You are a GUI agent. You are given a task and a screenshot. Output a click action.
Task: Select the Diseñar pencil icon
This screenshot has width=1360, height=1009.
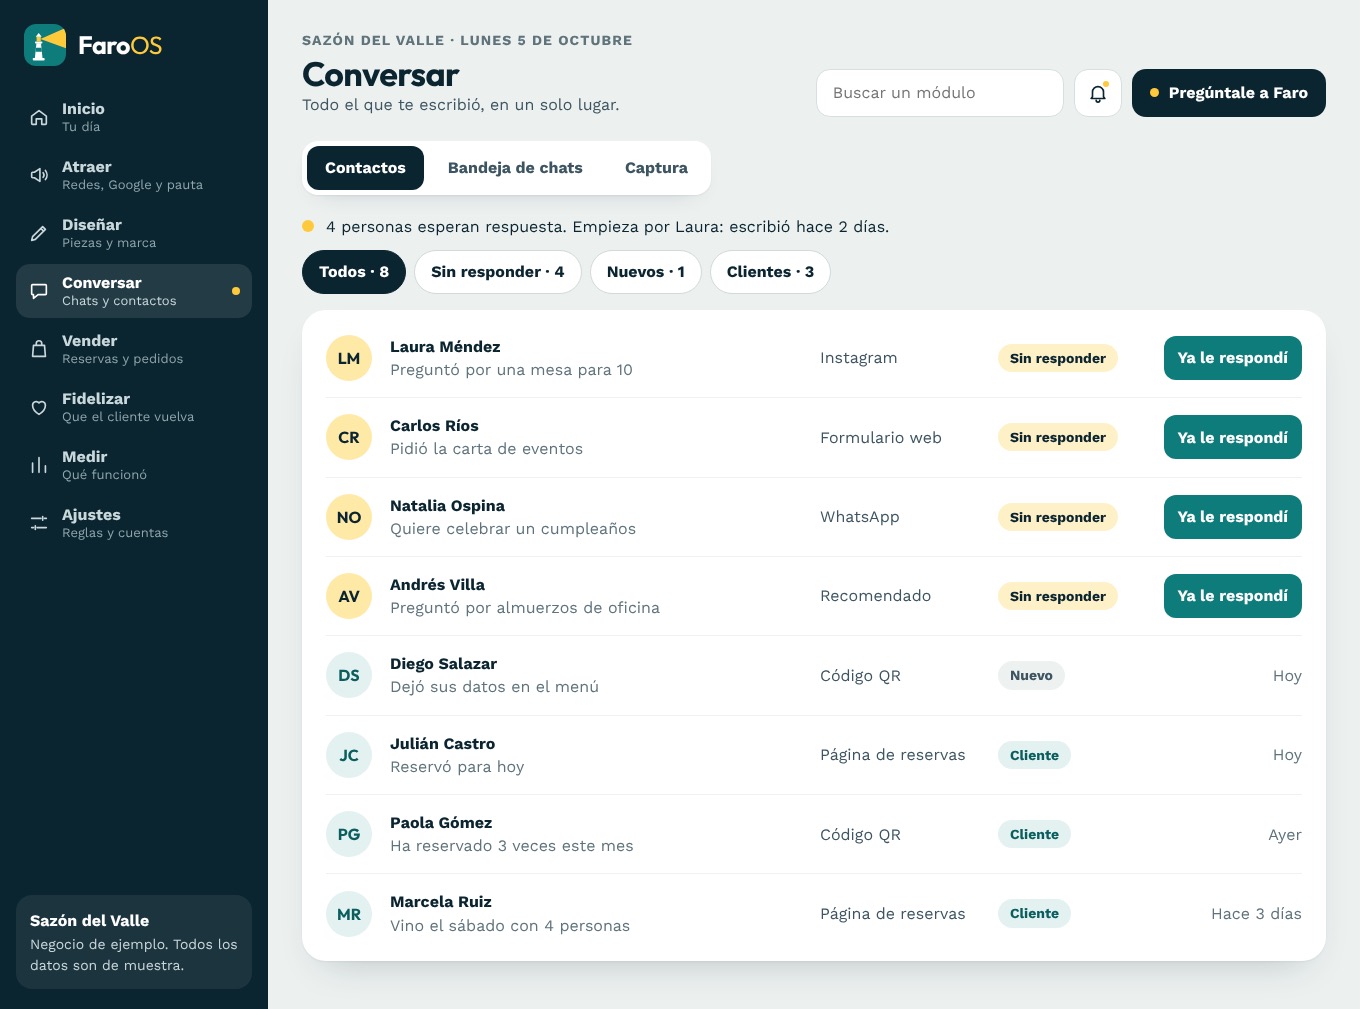[39, 233]
